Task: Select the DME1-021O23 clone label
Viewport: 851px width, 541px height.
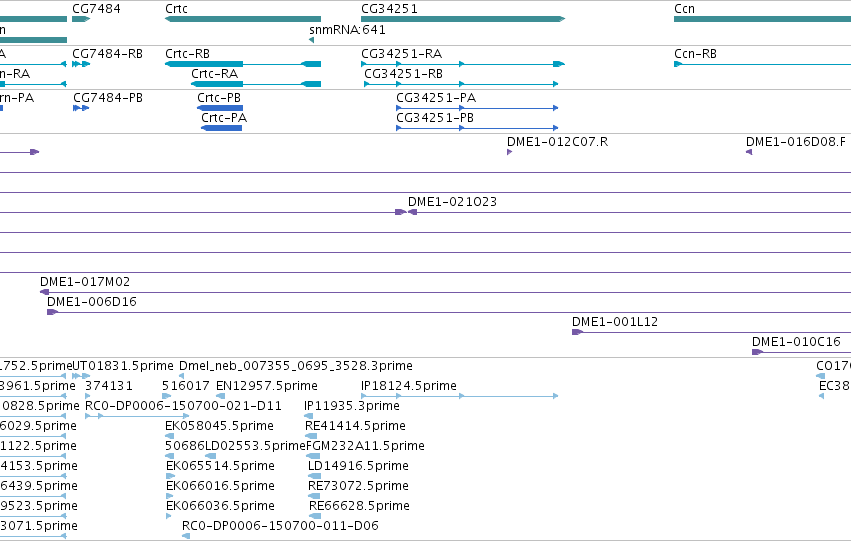Action: (452, 202)
